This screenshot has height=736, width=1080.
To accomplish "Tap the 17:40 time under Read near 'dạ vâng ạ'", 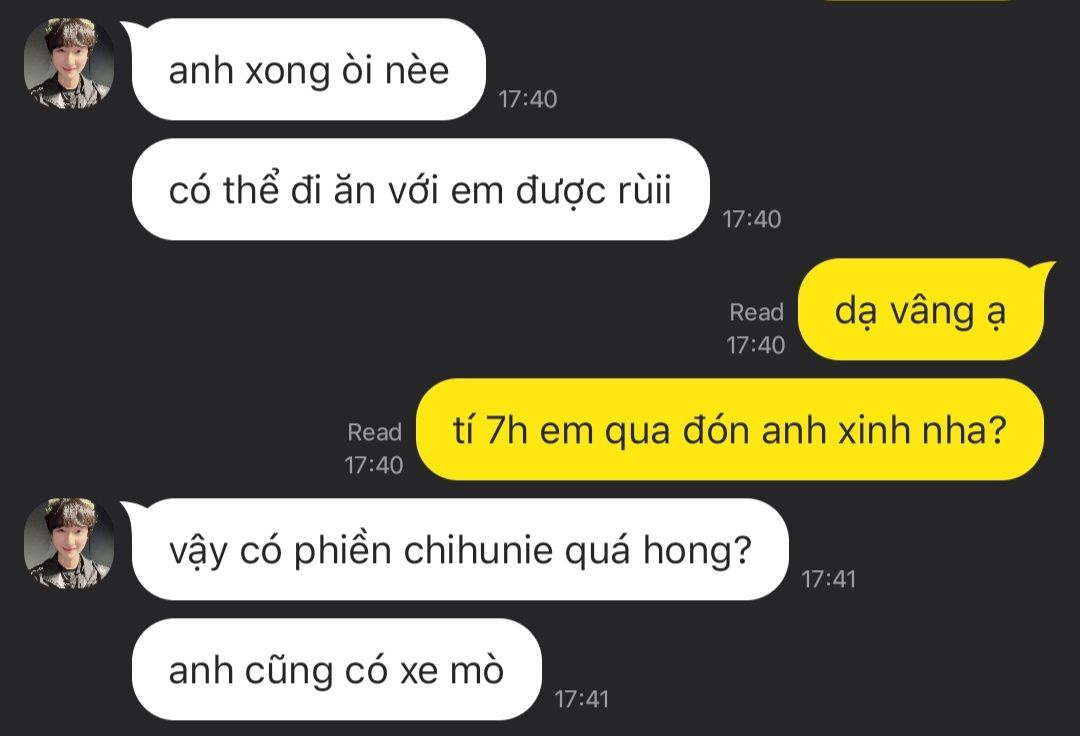I will pyautogui.click(x=756, y=345).
